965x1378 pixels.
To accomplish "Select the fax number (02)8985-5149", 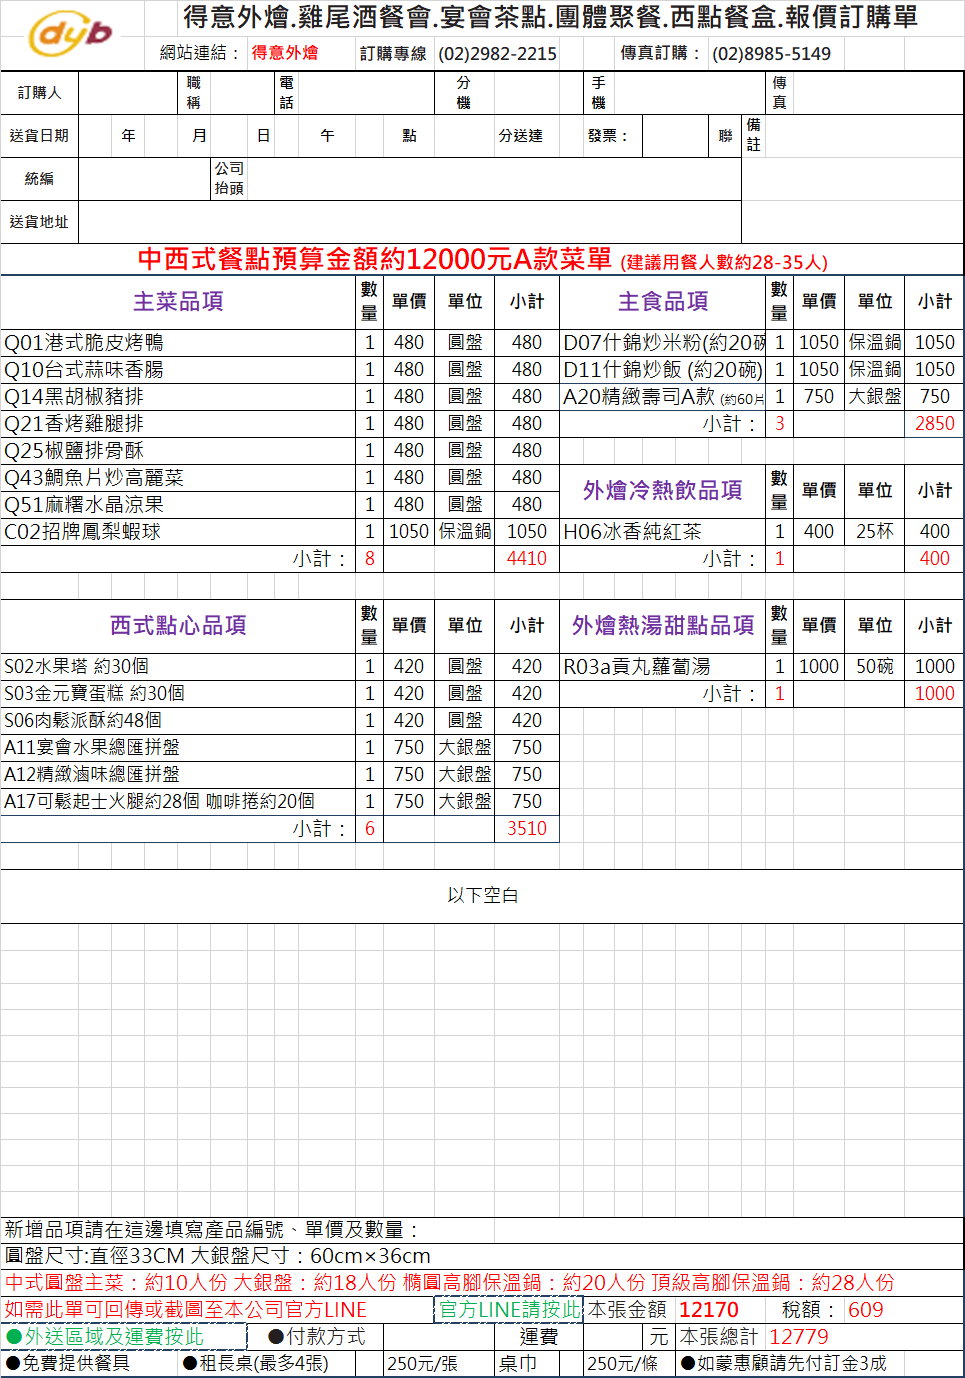I will click(771, 54).
